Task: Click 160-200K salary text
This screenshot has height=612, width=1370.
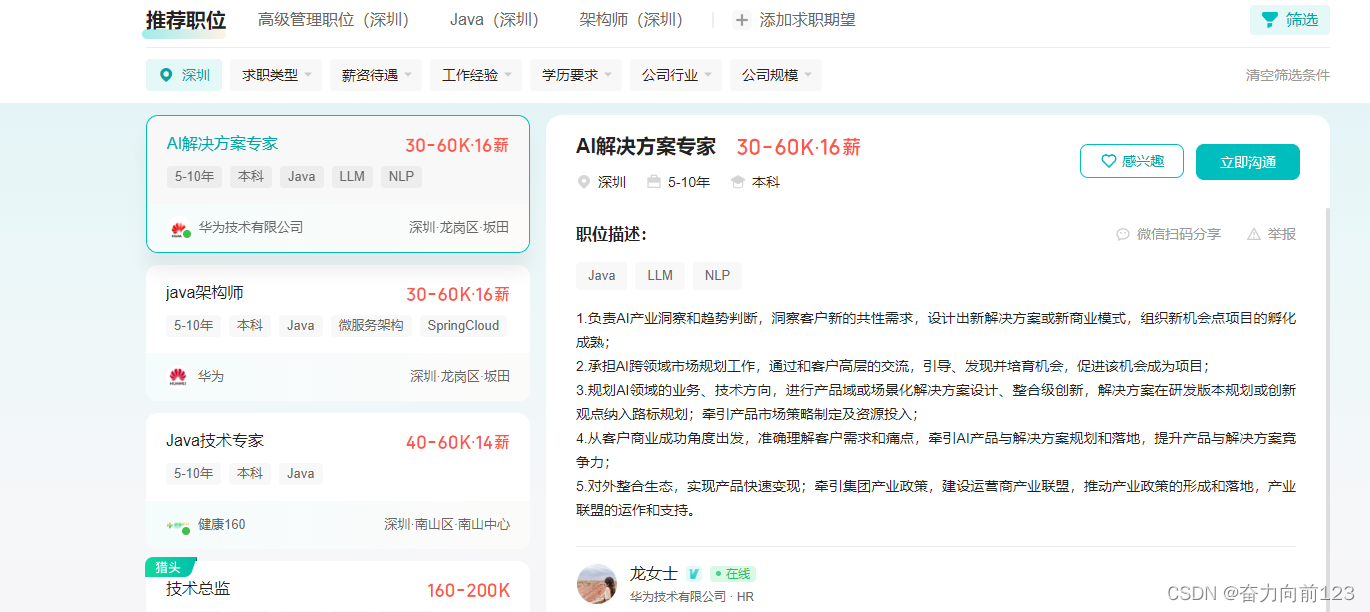Action: click(x=468, y=591)
